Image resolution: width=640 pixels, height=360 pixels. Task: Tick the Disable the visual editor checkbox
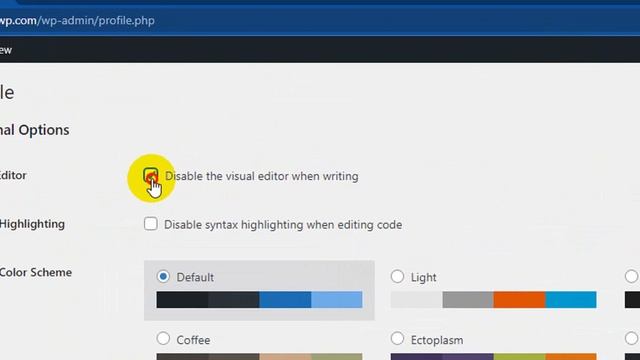(151, 176)
